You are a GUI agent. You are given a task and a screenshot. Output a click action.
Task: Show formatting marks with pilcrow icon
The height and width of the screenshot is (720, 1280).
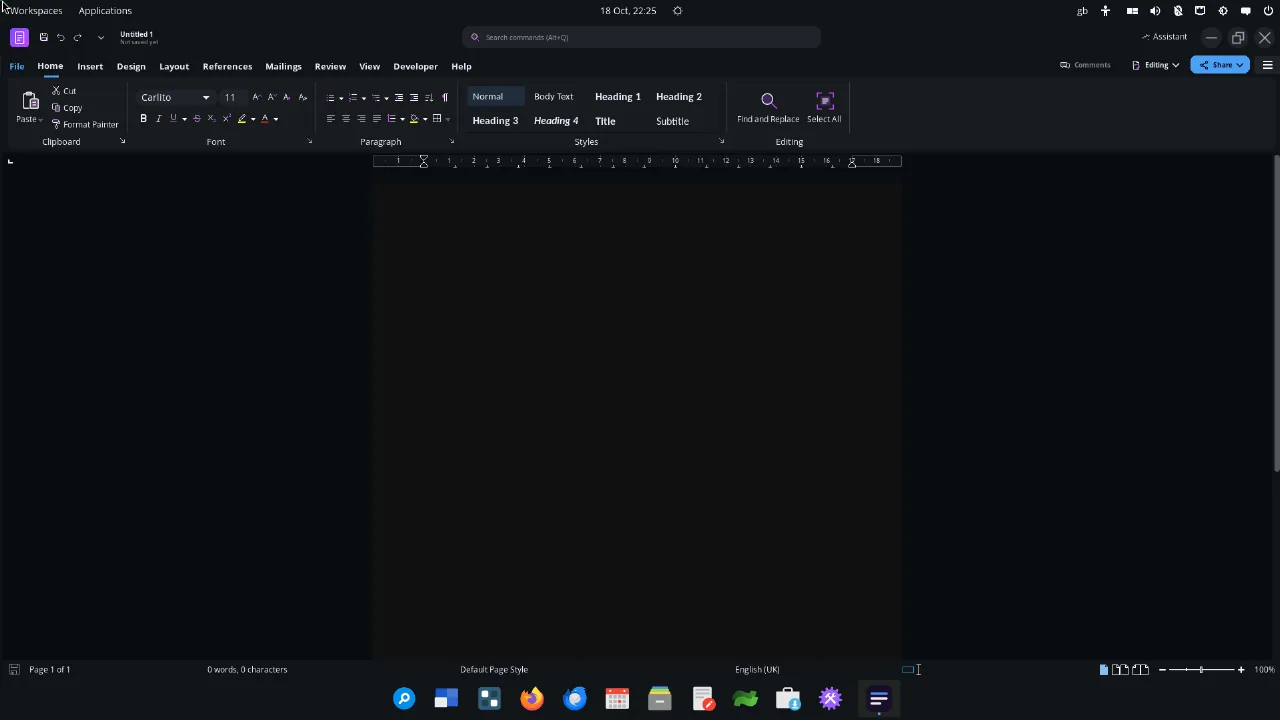[x=445, y=98]
